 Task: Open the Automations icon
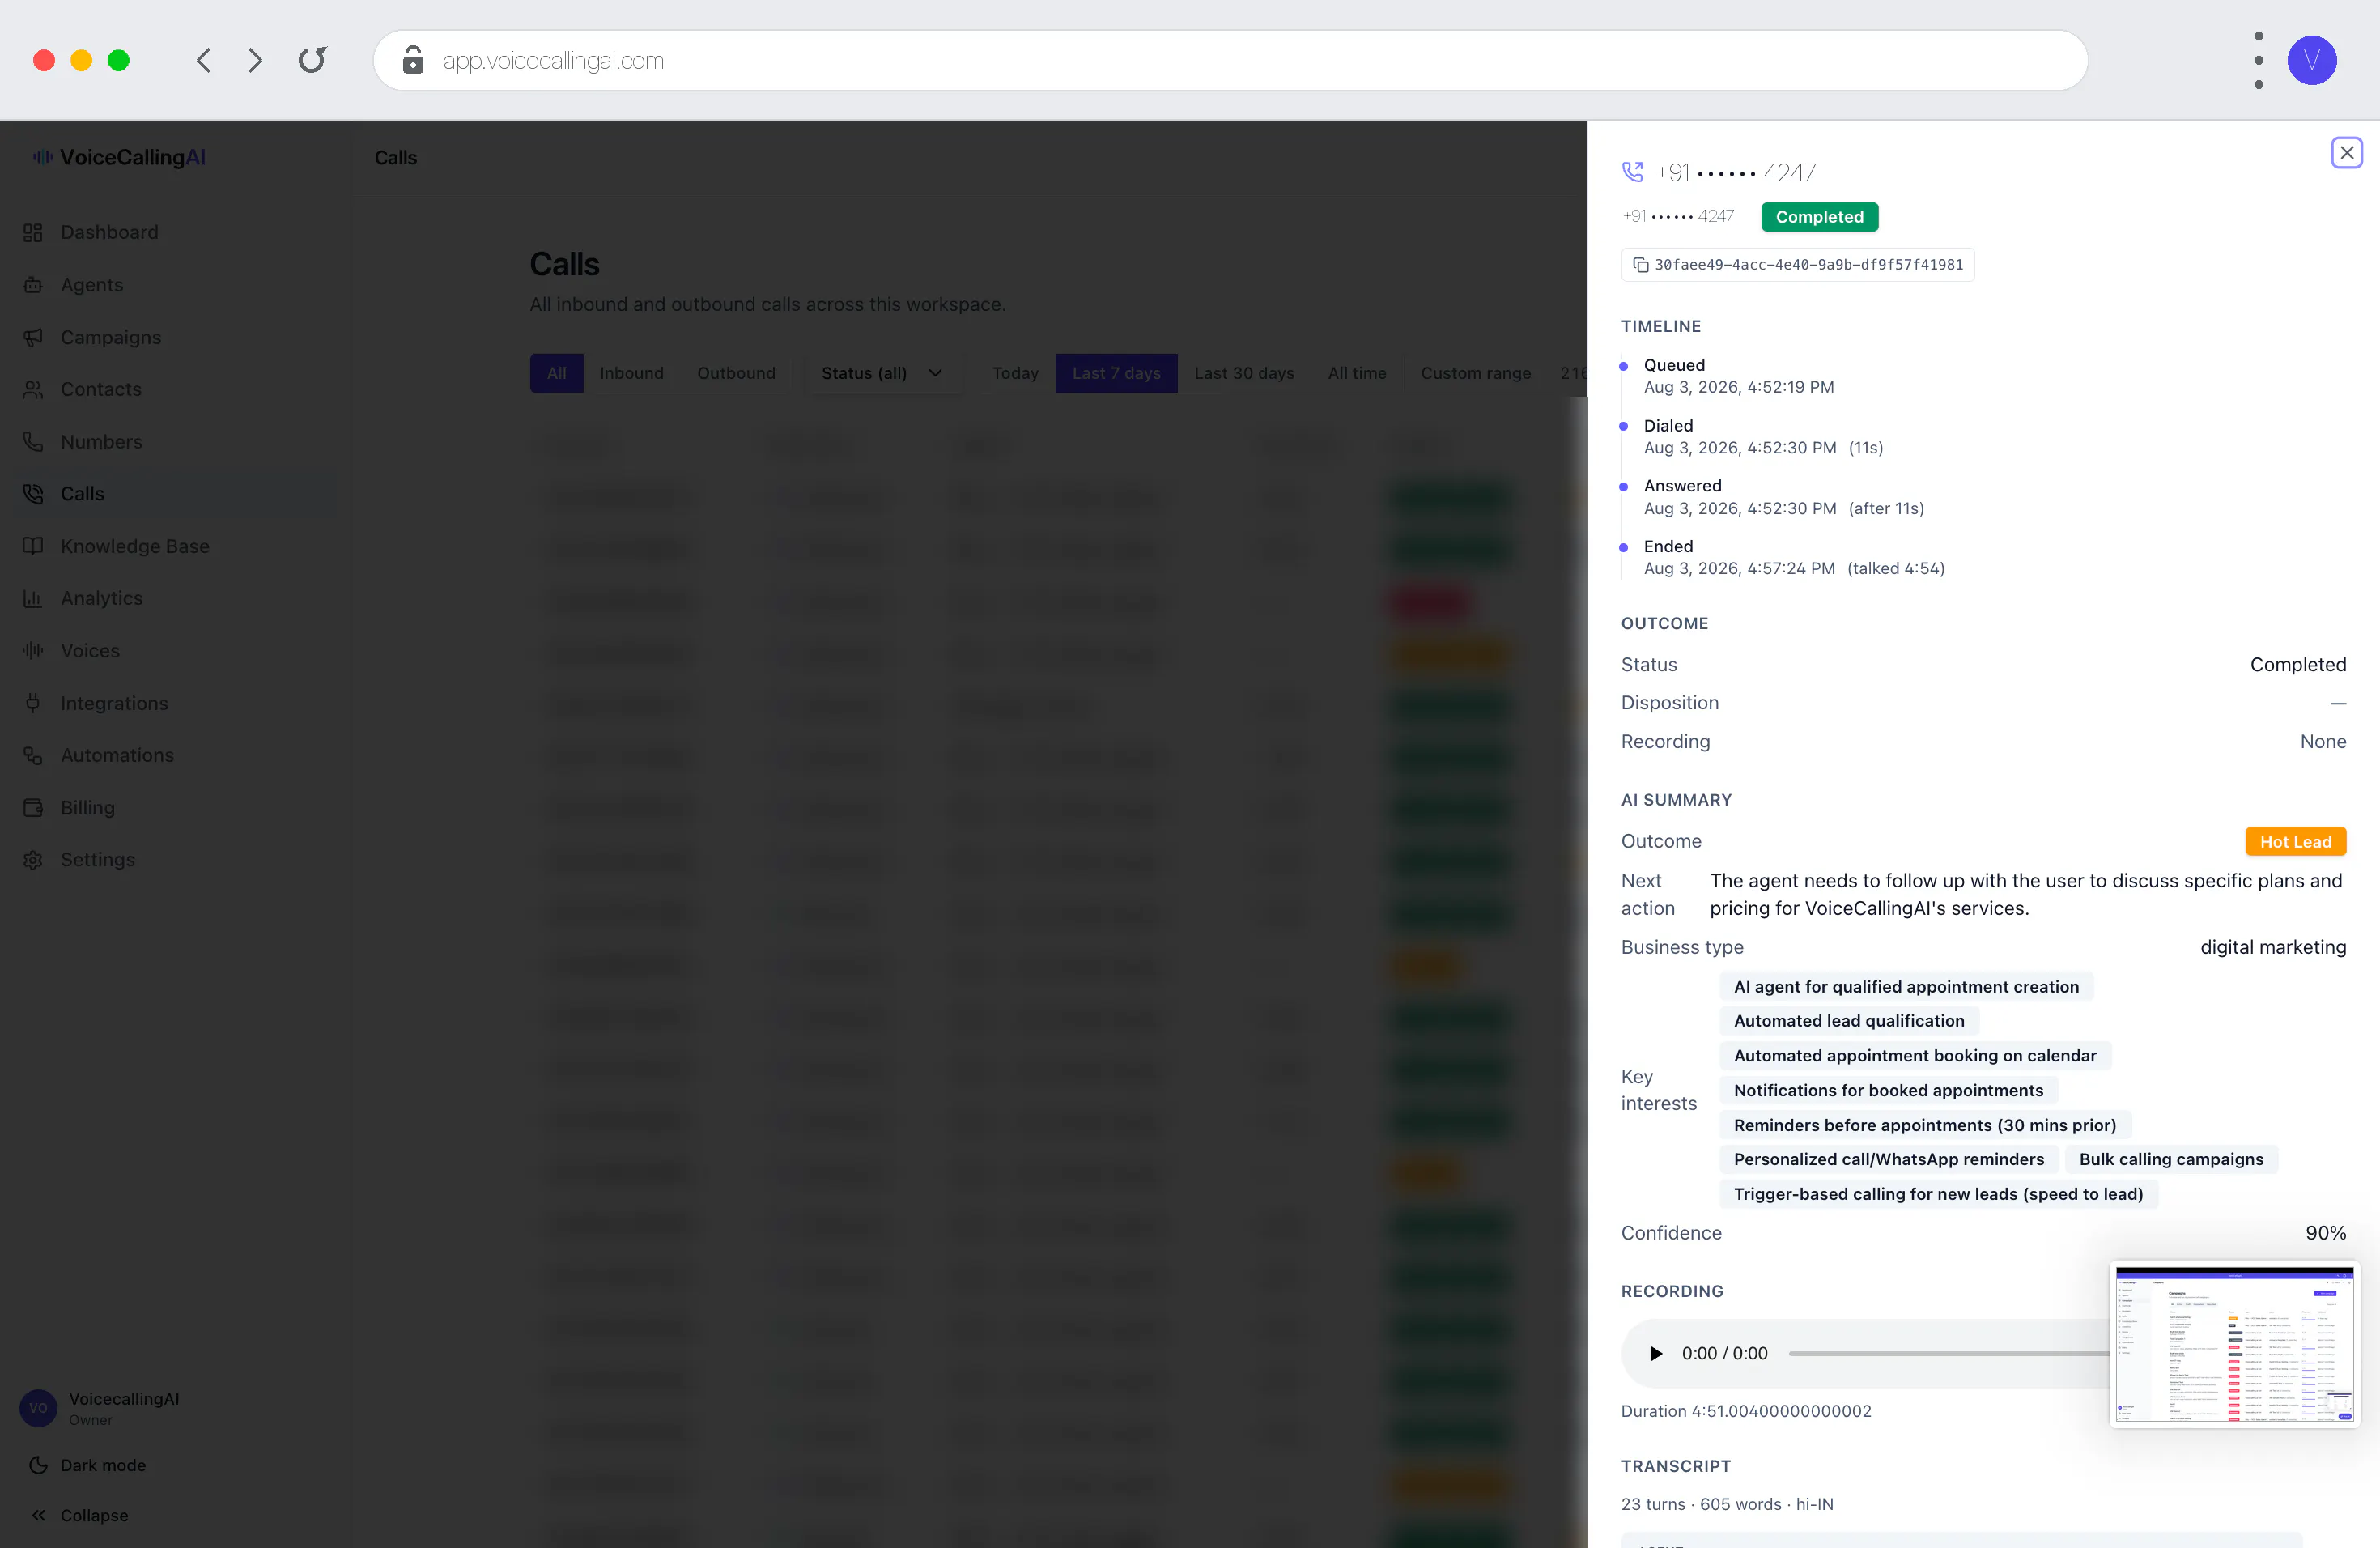coord(33,755)
